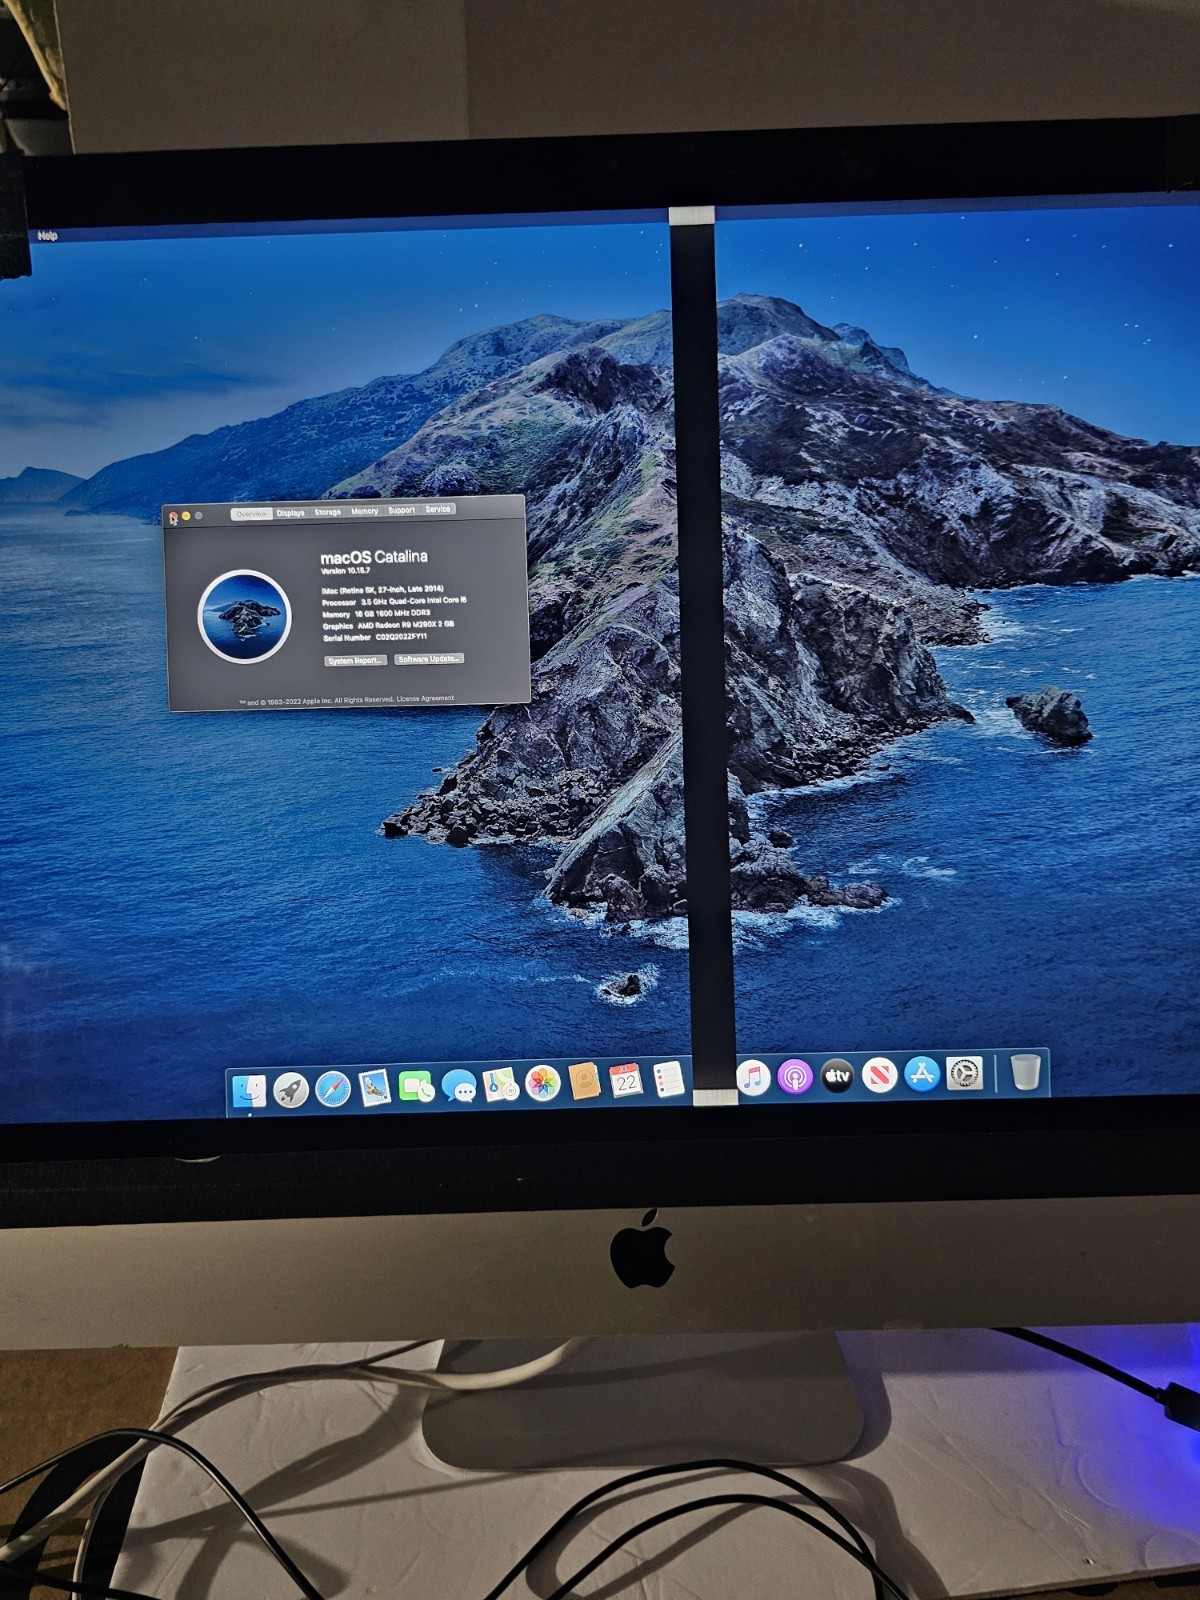Switch to the Overview tab
This screenshot has height=1600, width=1200.
[251, 514]
